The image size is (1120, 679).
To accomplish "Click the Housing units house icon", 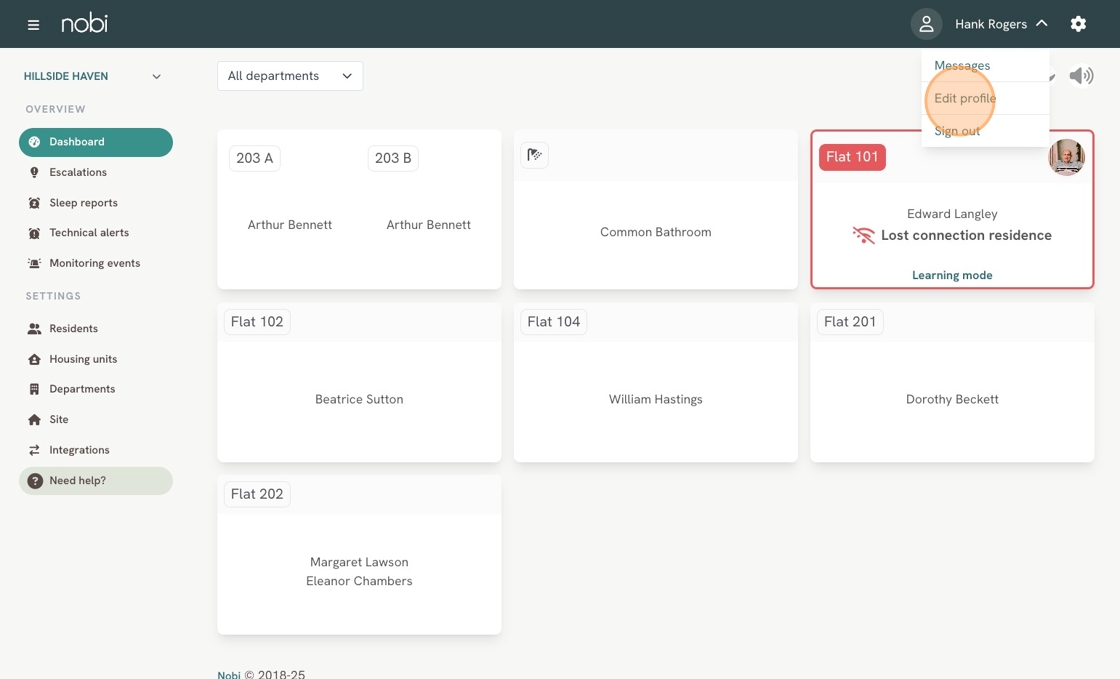I will point(34,359).
